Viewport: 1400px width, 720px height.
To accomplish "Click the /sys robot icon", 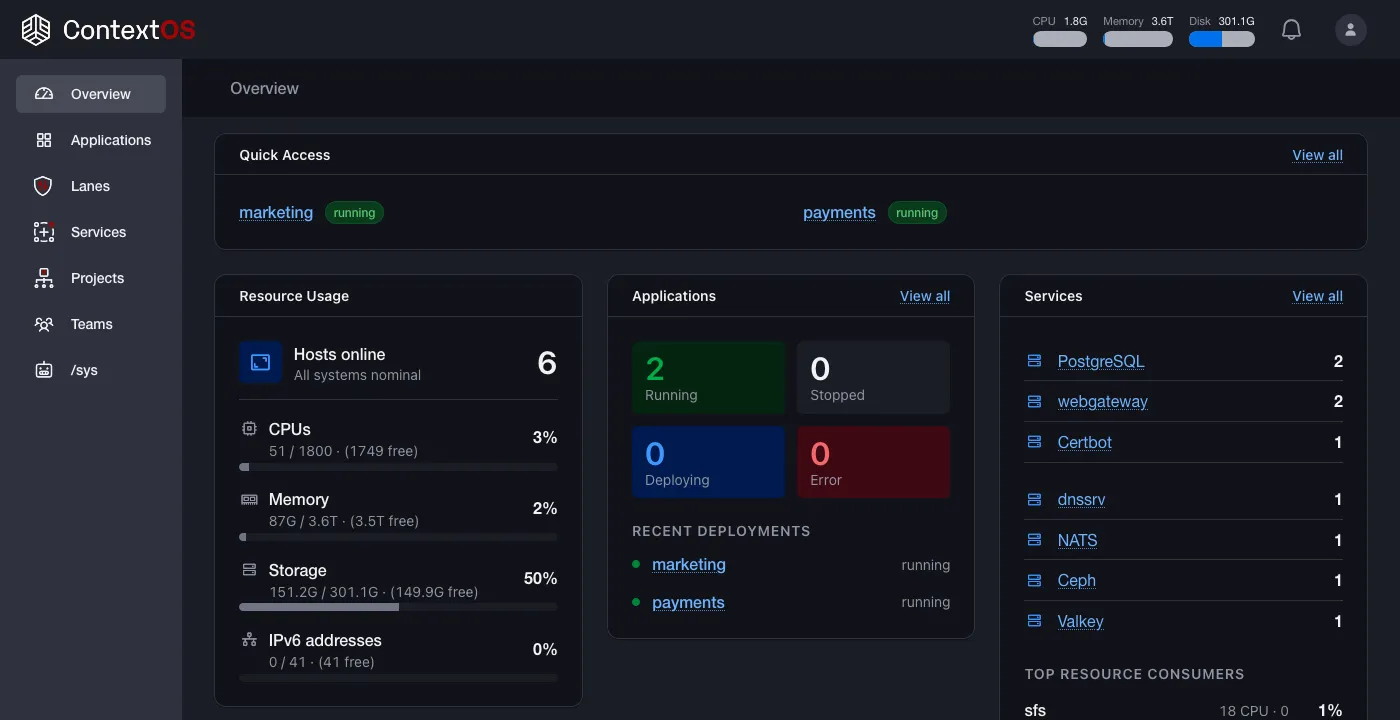I will point(44,370).
